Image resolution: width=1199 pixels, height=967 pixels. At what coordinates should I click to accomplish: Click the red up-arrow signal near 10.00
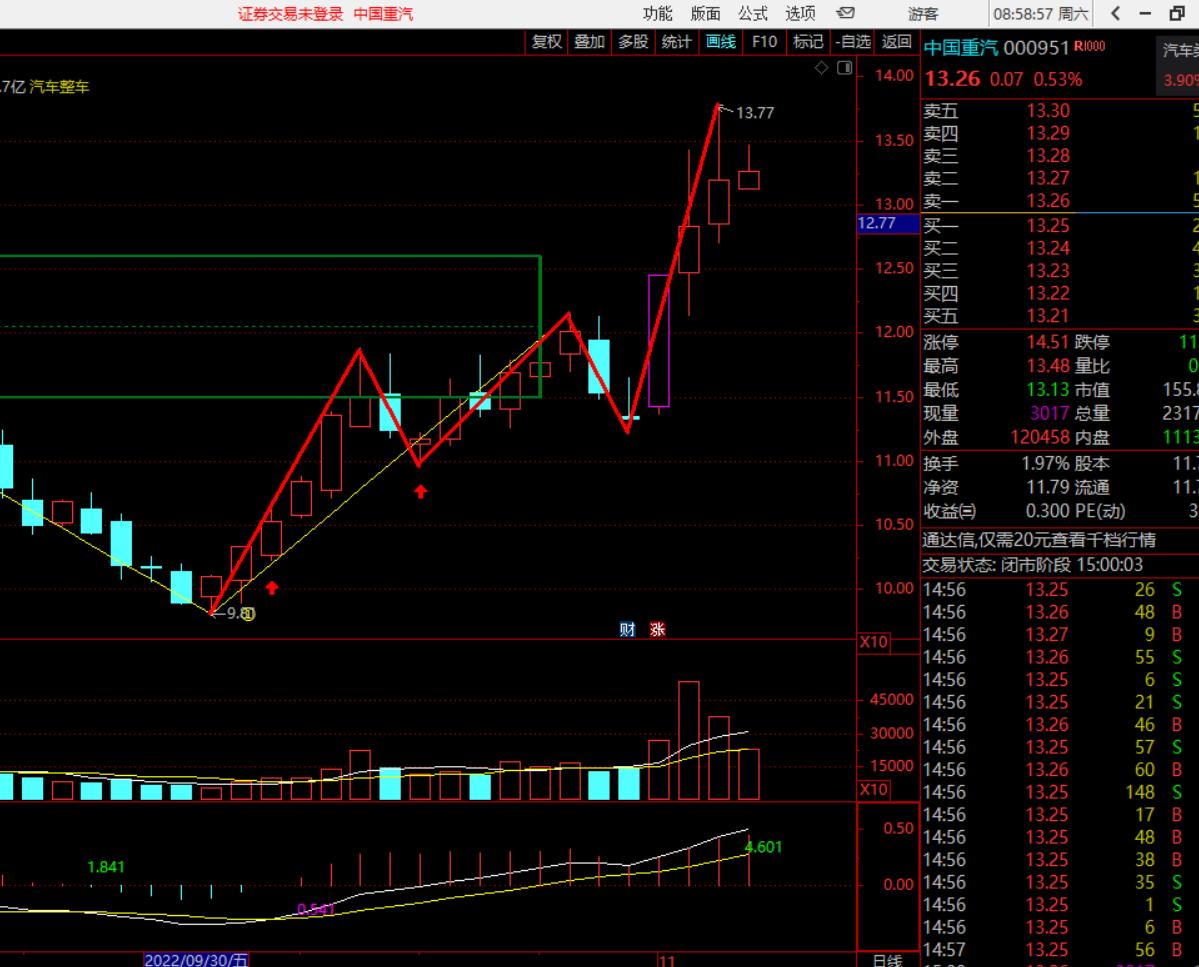coord(271,587)
